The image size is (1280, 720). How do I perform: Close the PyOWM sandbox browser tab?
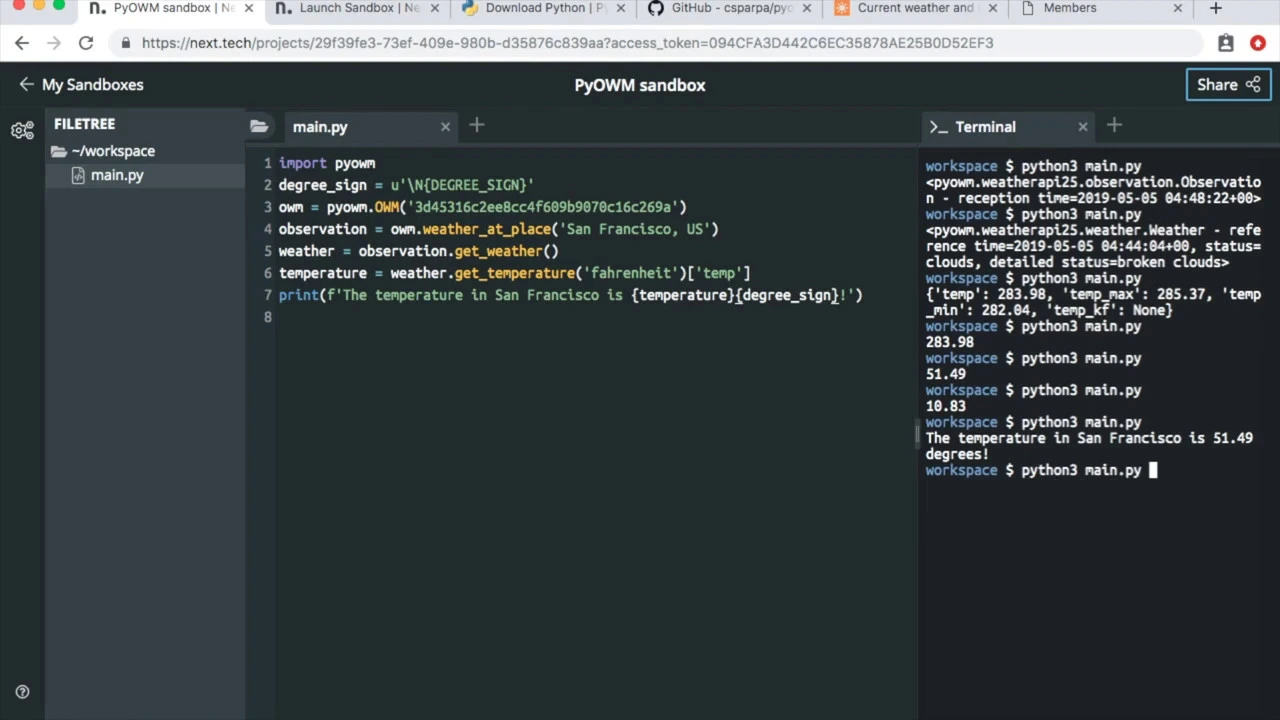[x=249, y=8]
